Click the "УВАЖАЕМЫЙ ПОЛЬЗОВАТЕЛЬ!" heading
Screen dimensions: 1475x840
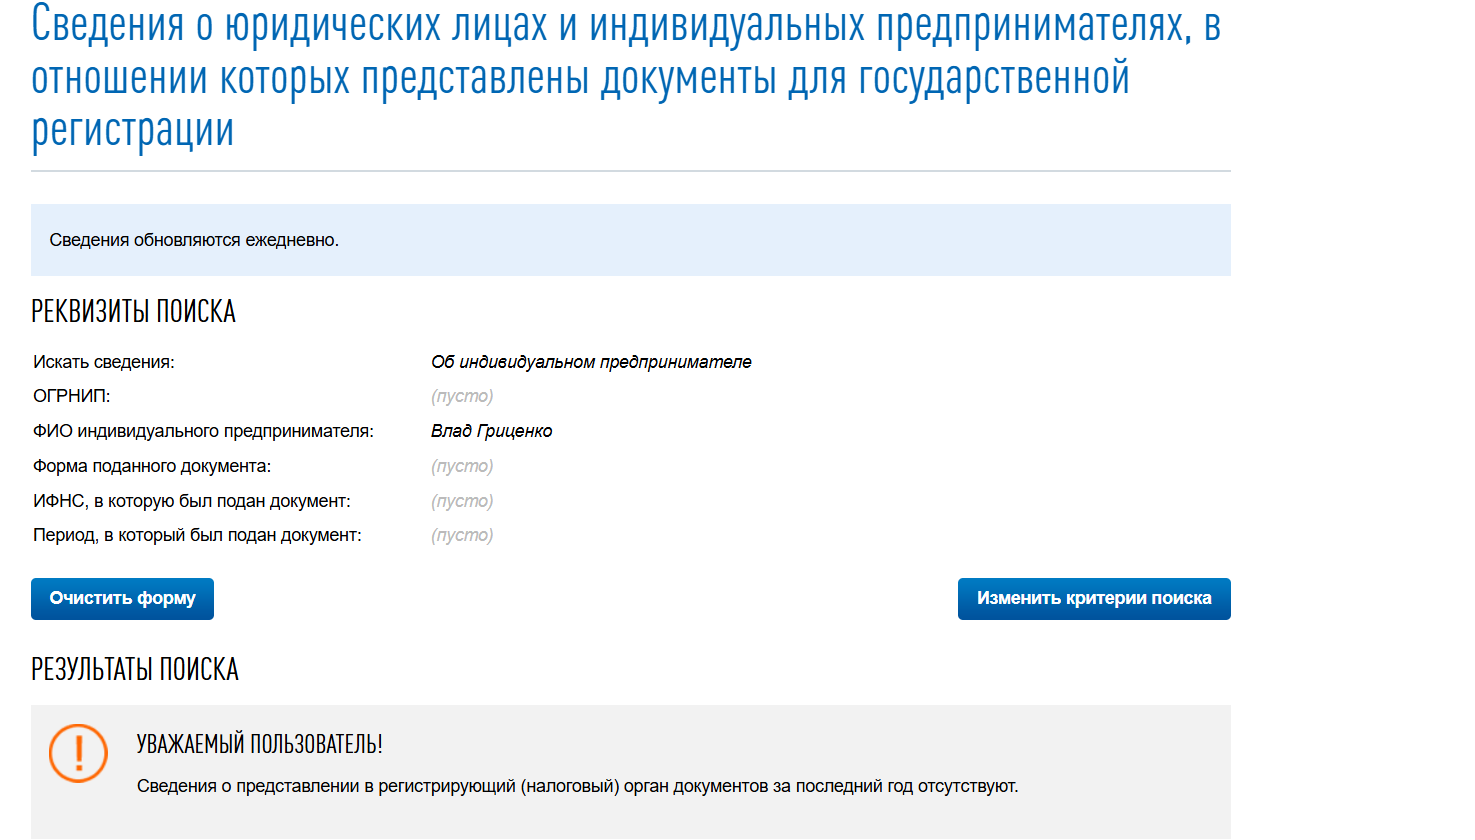point(260,744)
